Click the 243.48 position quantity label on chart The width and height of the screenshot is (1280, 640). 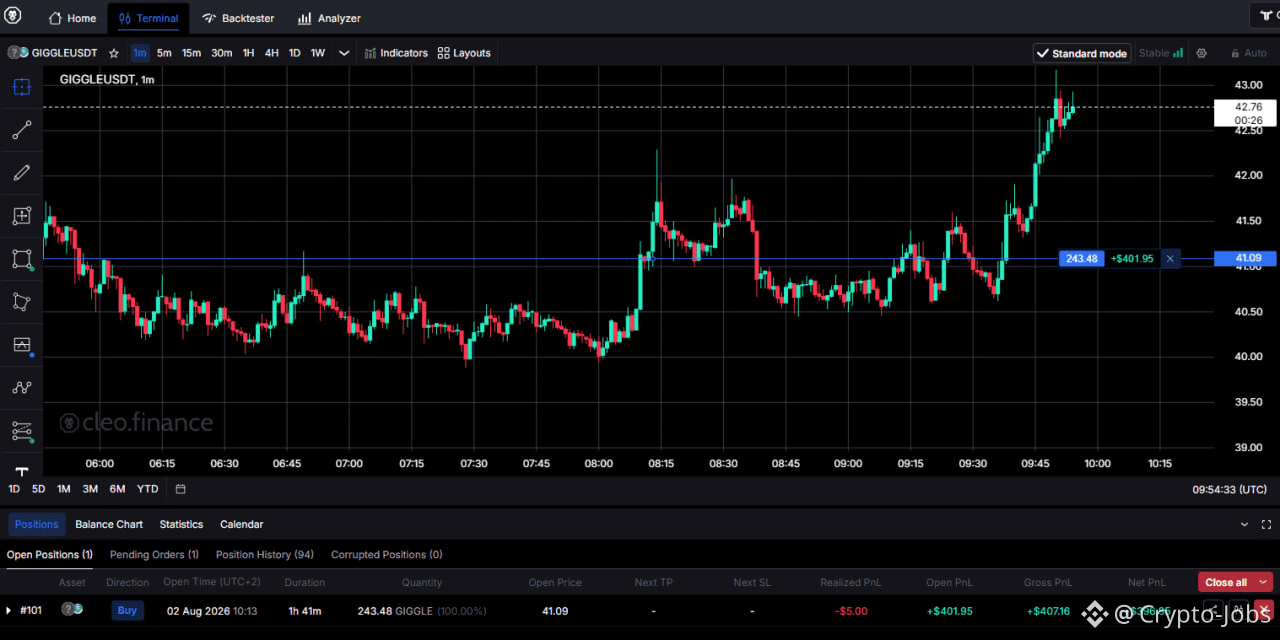[x=1081, y=258]
